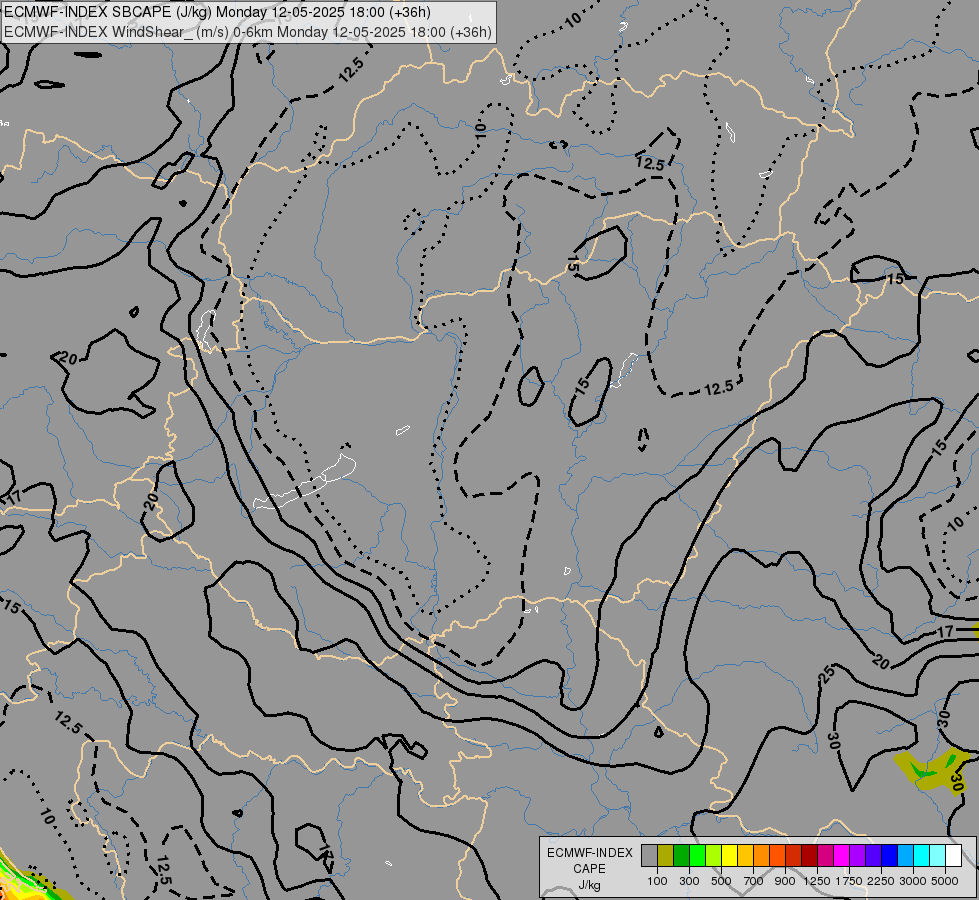Screen dimensions: 979x900
Task: Click the WindShear 0-6km title line
Action: [248, 32]
